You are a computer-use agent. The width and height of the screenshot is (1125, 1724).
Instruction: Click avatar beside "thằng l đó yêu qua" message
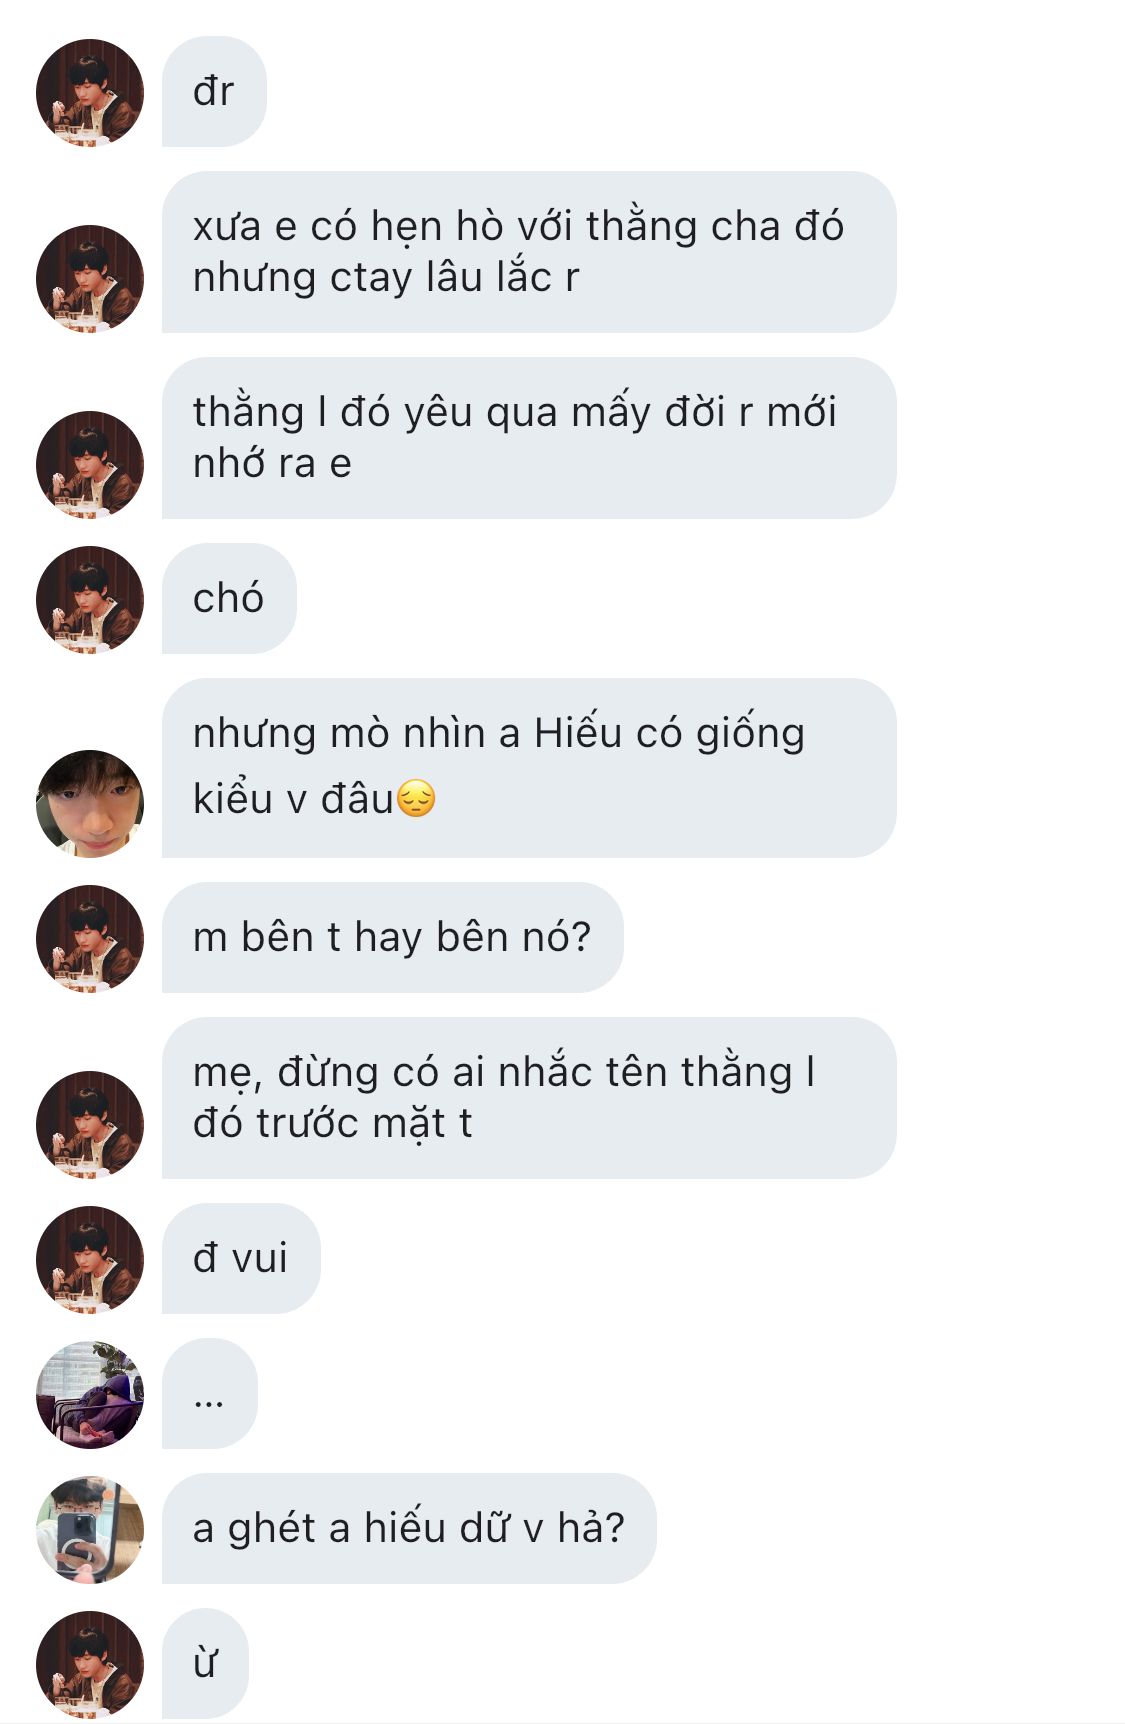pyautogui.click(x=90, y=465)
